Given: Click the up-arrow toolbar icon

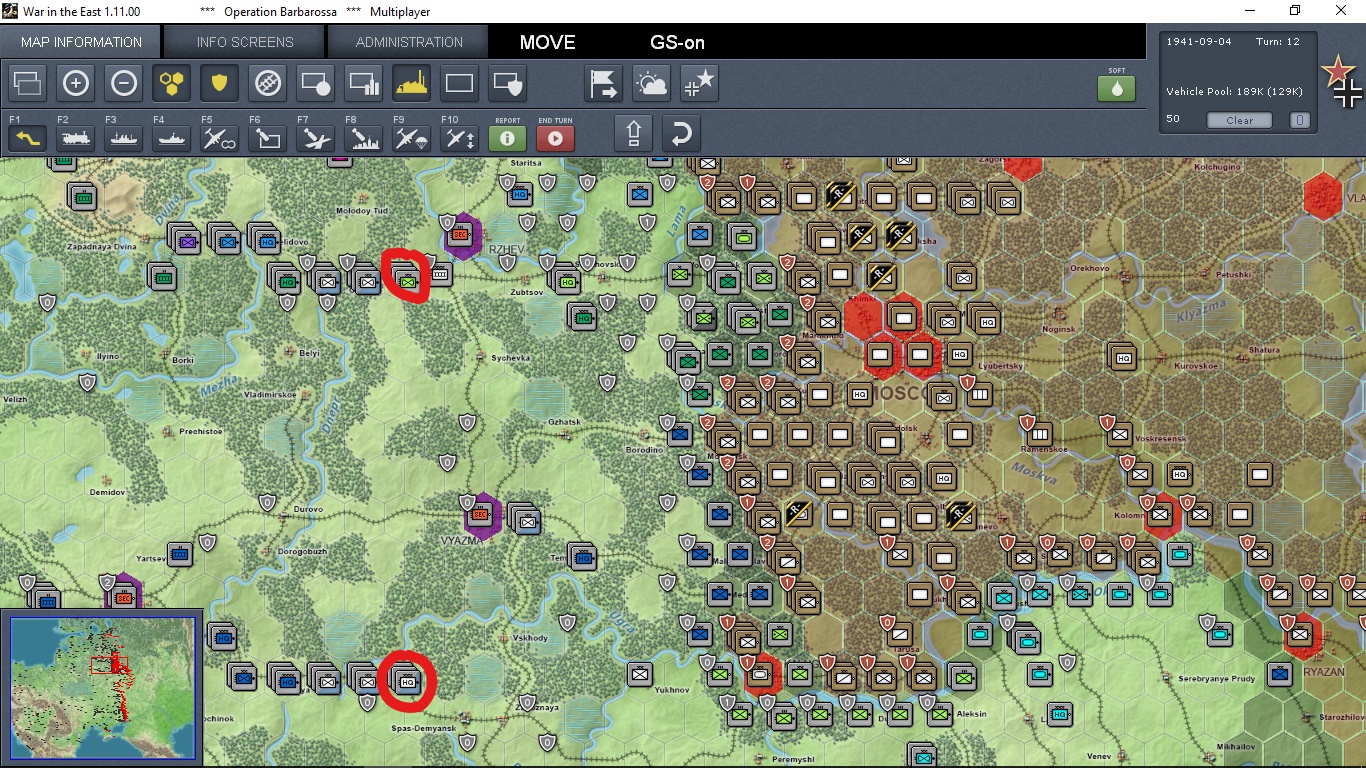Looking at the screenshot, I should [634, 133].
